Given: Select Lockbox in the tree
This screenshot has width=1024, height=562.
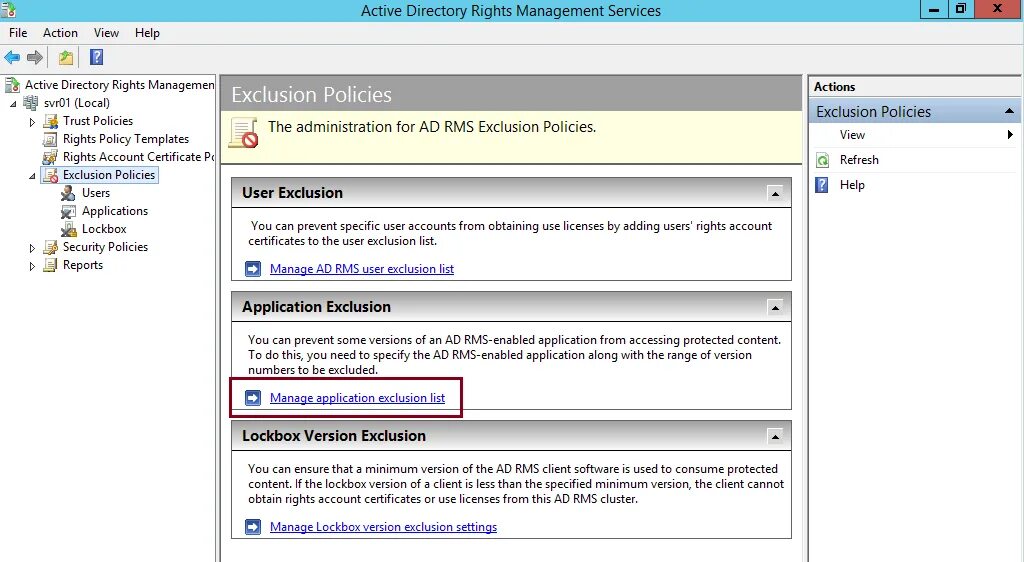Looking at the screenshot, I should tap(104, 229).
